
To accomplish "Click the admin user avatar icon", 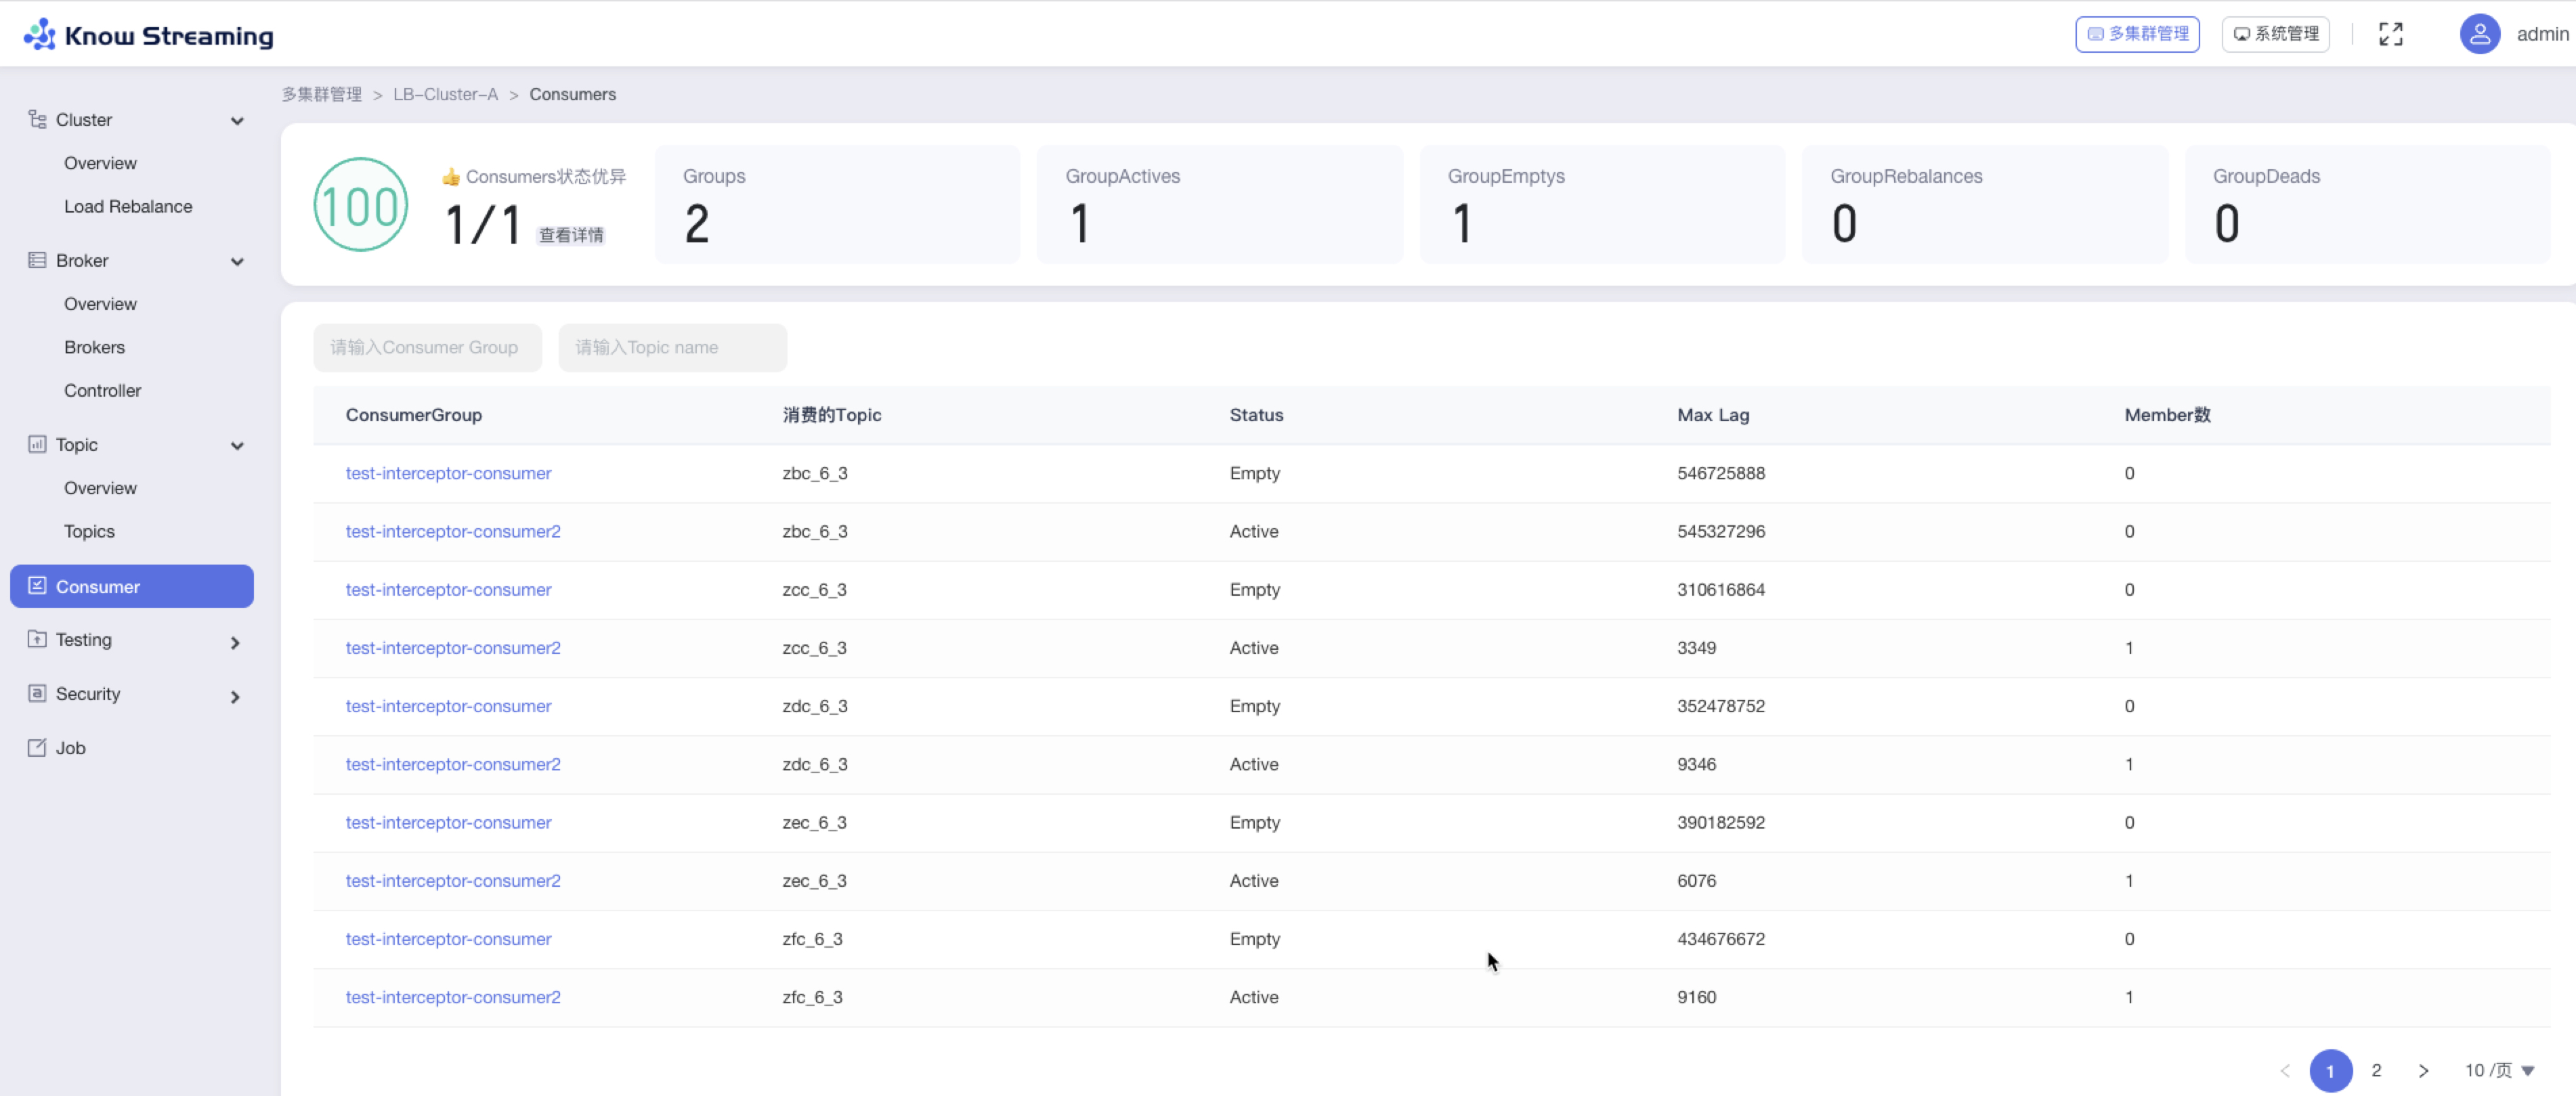I will pyautogui.click(x=2479, y=35).
